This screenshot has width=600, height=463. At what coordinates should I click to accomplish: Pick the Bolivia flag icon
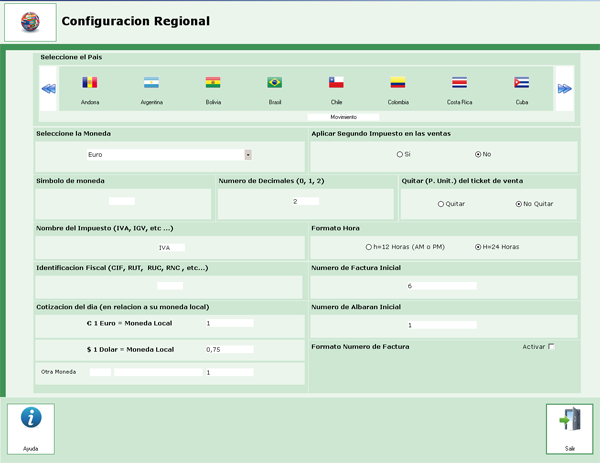click(213, 83)
